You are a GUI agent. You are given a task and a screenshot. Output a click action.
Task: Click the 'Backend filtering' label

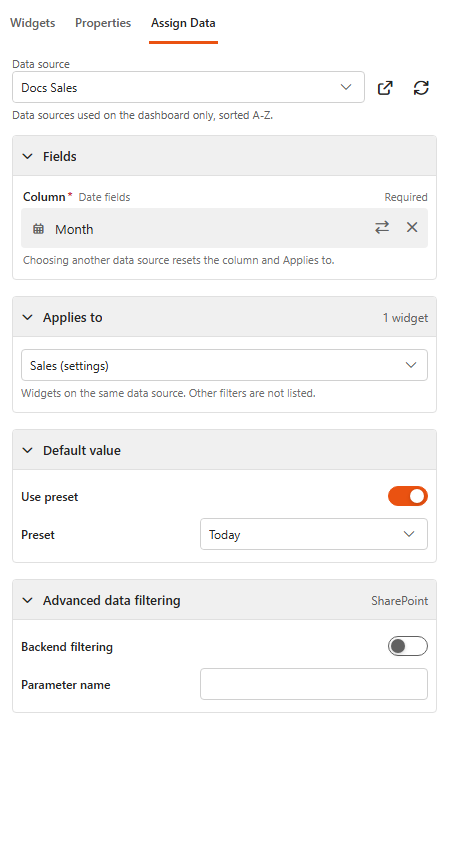click(x=67, y=647)
